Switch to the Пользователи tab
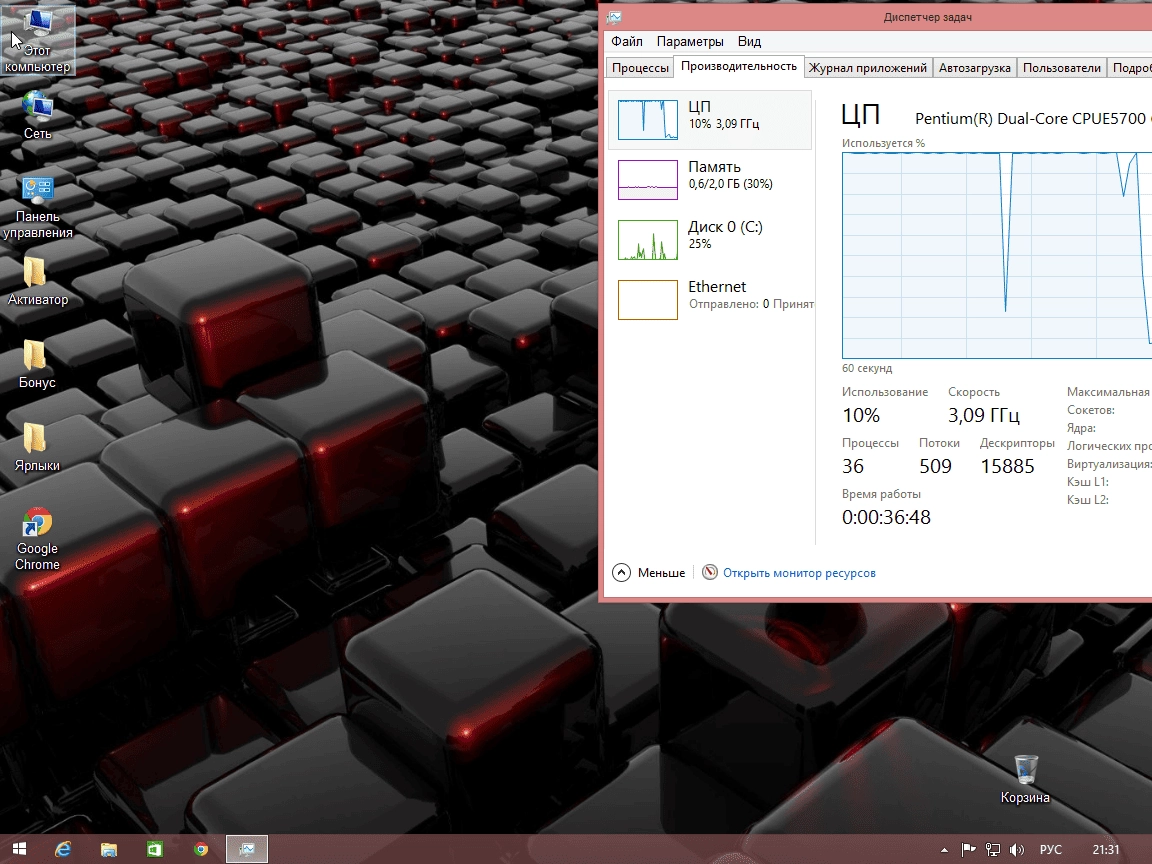The height and width of the screenshot is (864, 1152). click(1062, 68)
